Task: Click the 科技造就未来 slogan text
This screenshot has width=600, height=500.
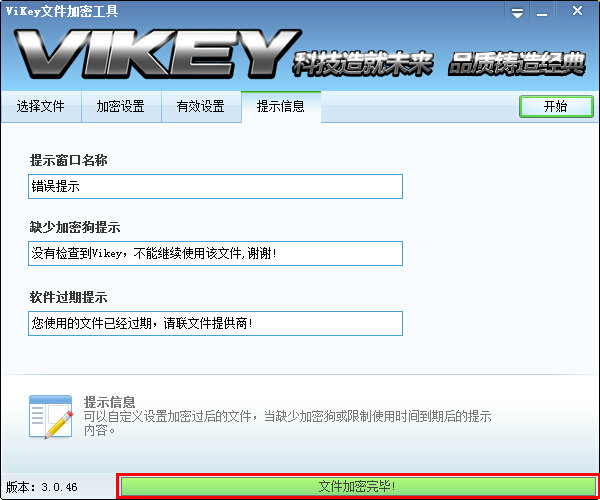Action: point(363,63)
